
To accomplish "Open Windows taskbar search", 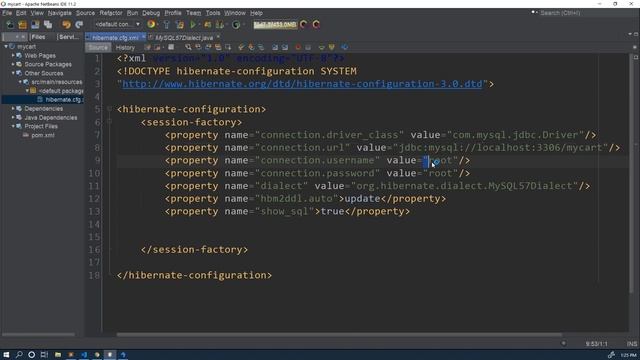I will (19, 355).
